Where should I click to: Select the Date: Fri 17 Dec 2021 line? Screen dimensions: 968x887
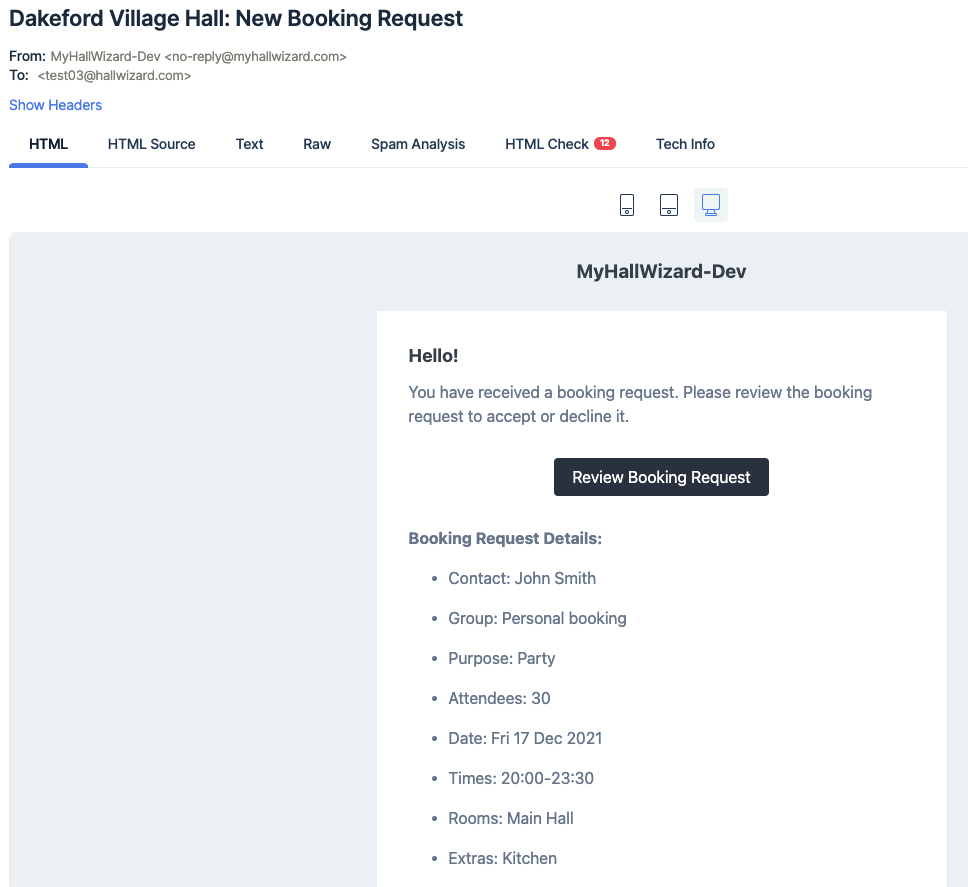[x=525, y=739]
